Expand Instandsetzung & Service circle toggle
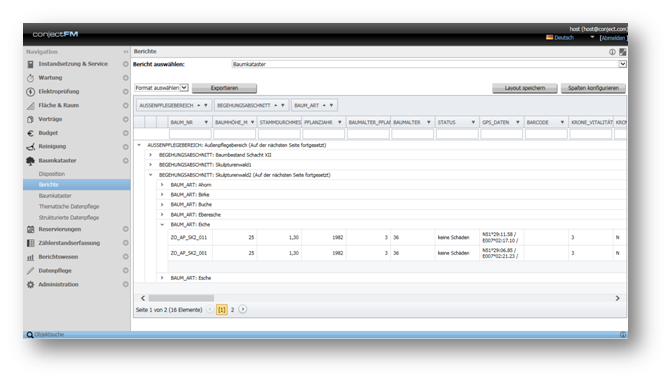 pos(125,64)
